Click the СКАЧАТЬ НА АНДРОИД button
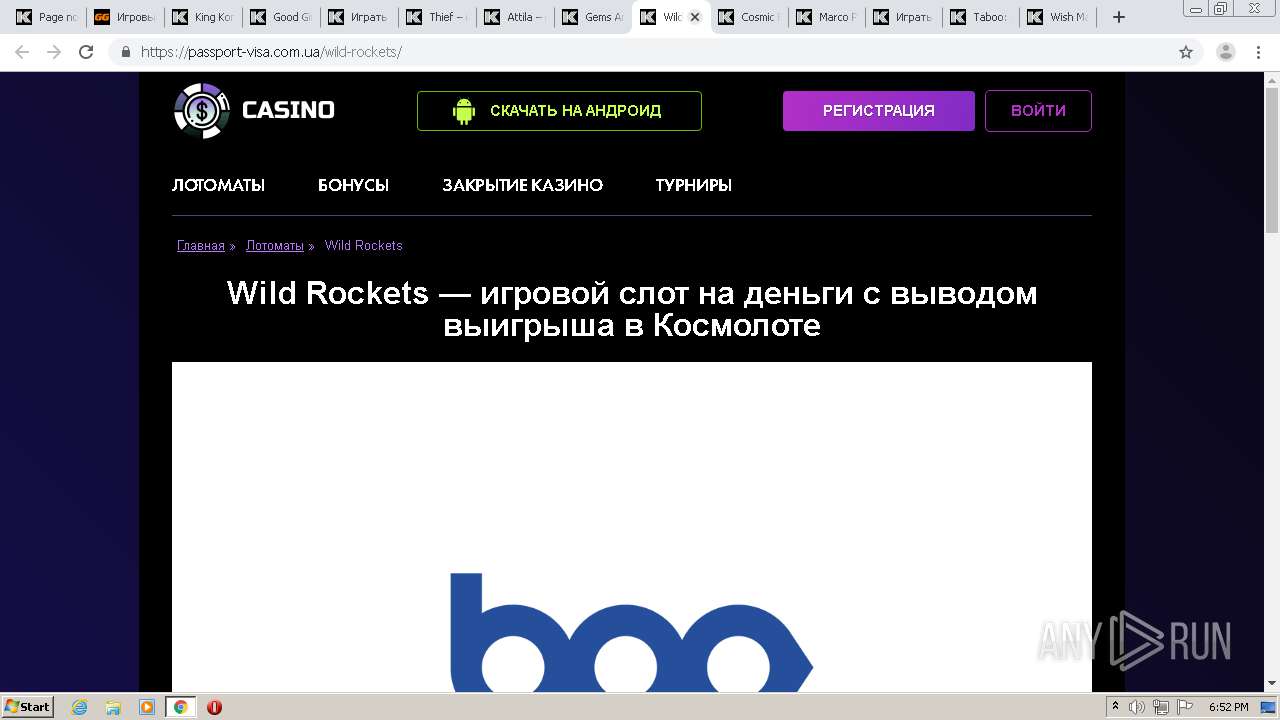Viewport: 1280px width, 720px height. tap(559, 111)
